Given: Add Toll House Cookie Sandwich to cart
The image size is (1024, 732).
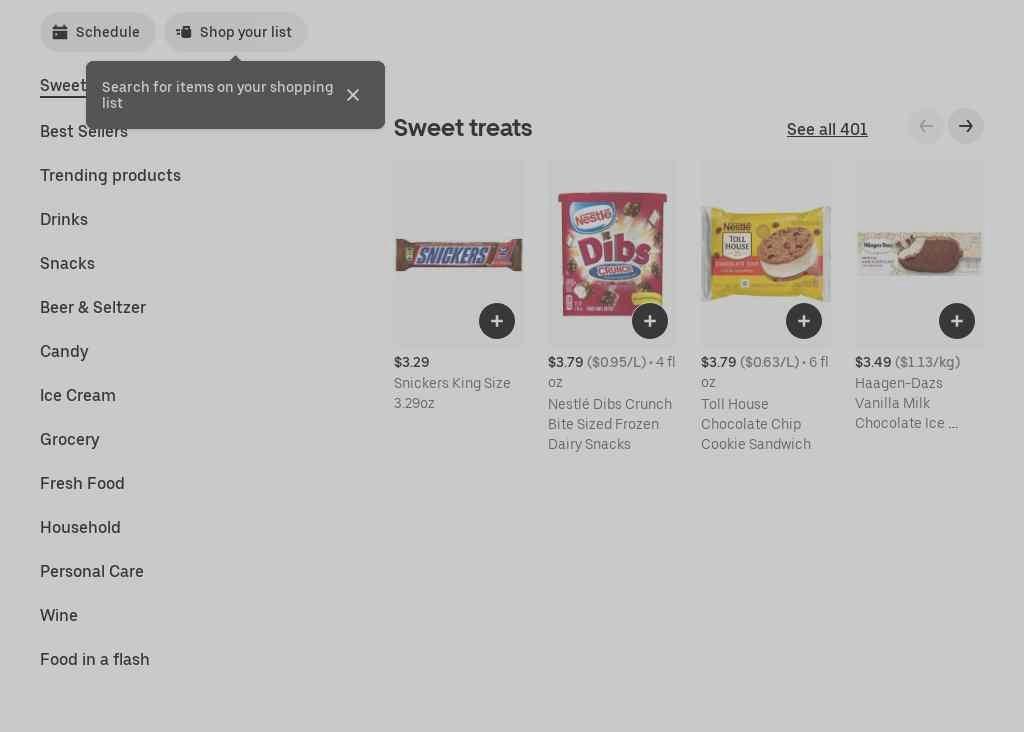Looking at the screenshot, I should click(x=804, y=321).
